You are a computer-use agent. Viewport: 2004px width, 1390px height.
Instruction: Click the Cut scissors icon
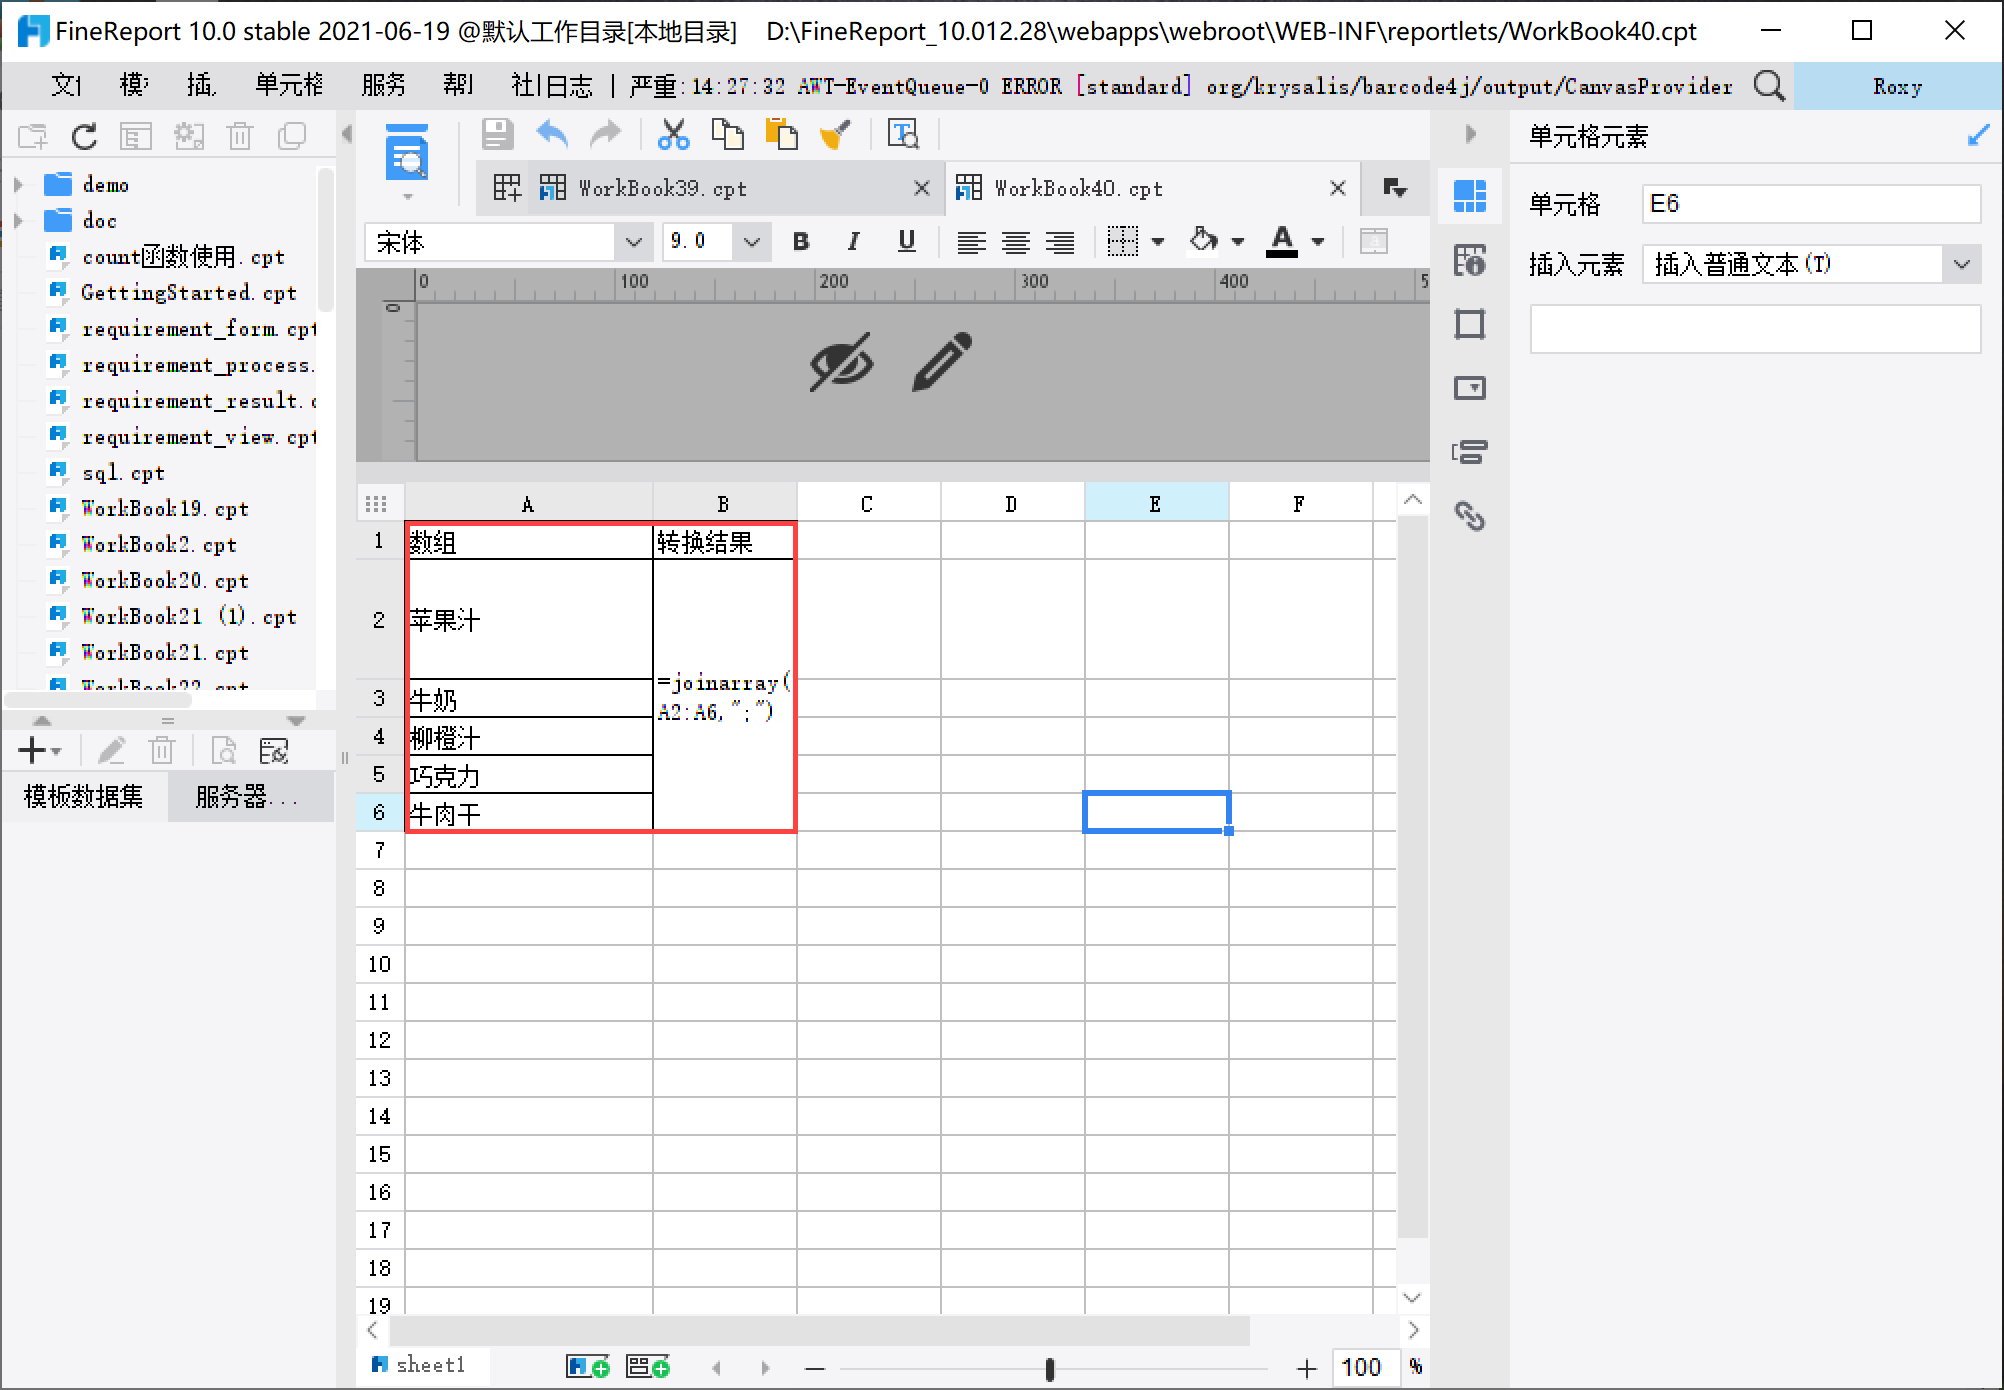click(x=673, y=134)
